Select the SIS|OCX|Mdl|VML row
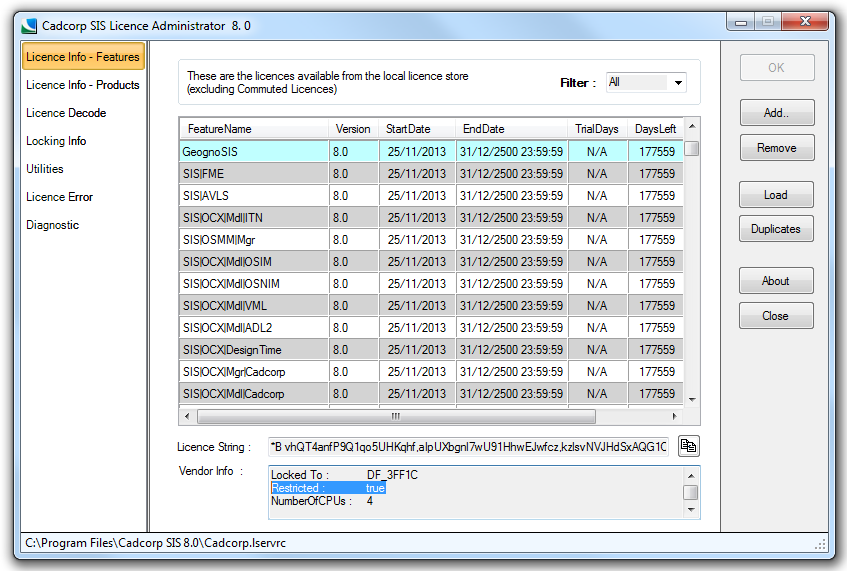This screenshot has height=571, width=847. coord(431,306)
